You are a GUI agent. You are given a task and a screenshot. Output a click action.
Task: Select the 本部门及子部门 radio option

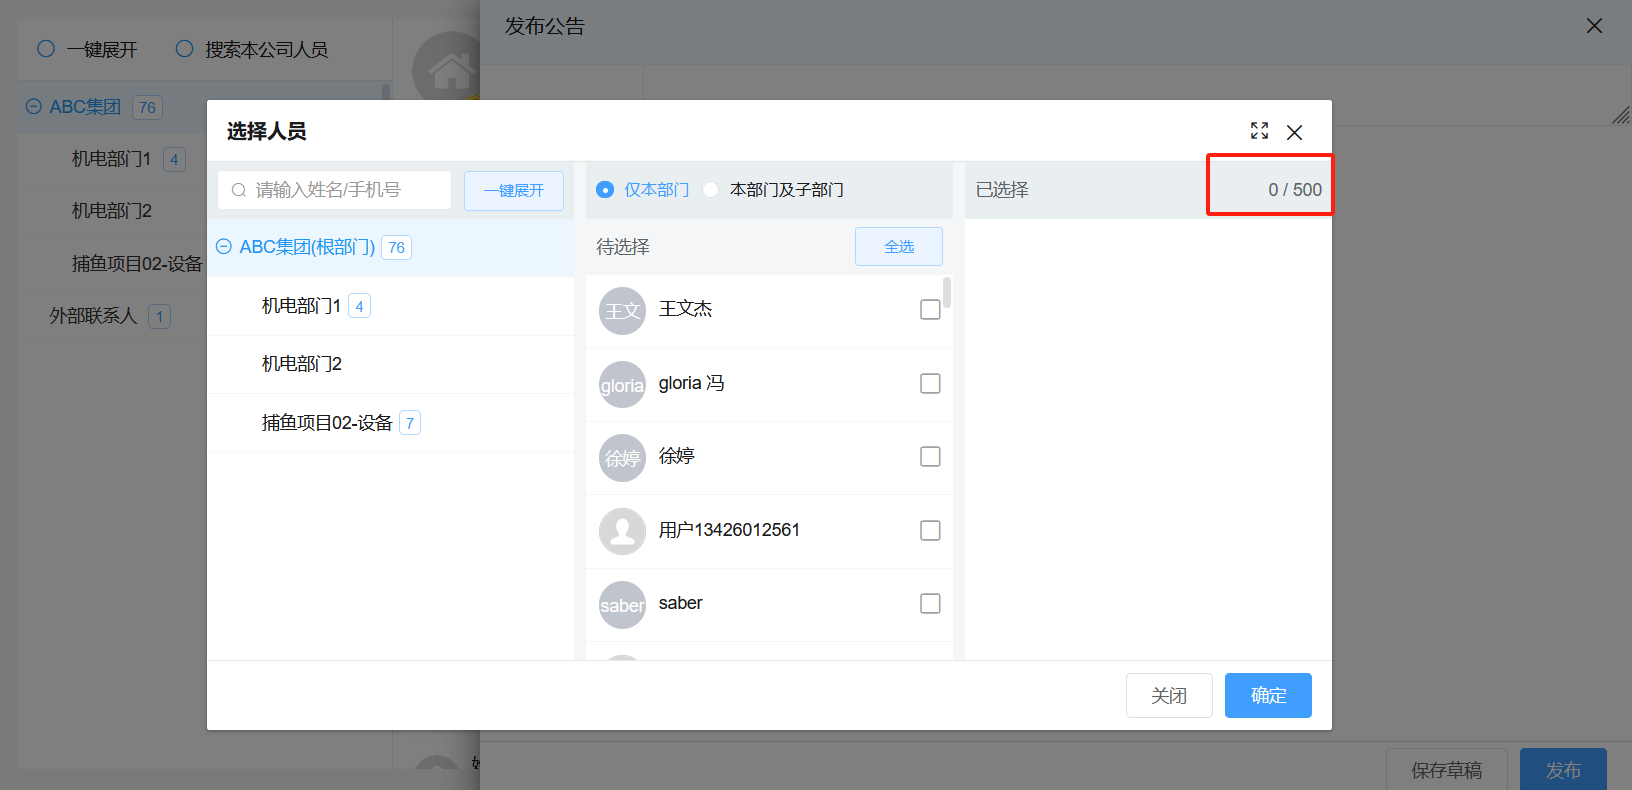click(x=774, y=190)
